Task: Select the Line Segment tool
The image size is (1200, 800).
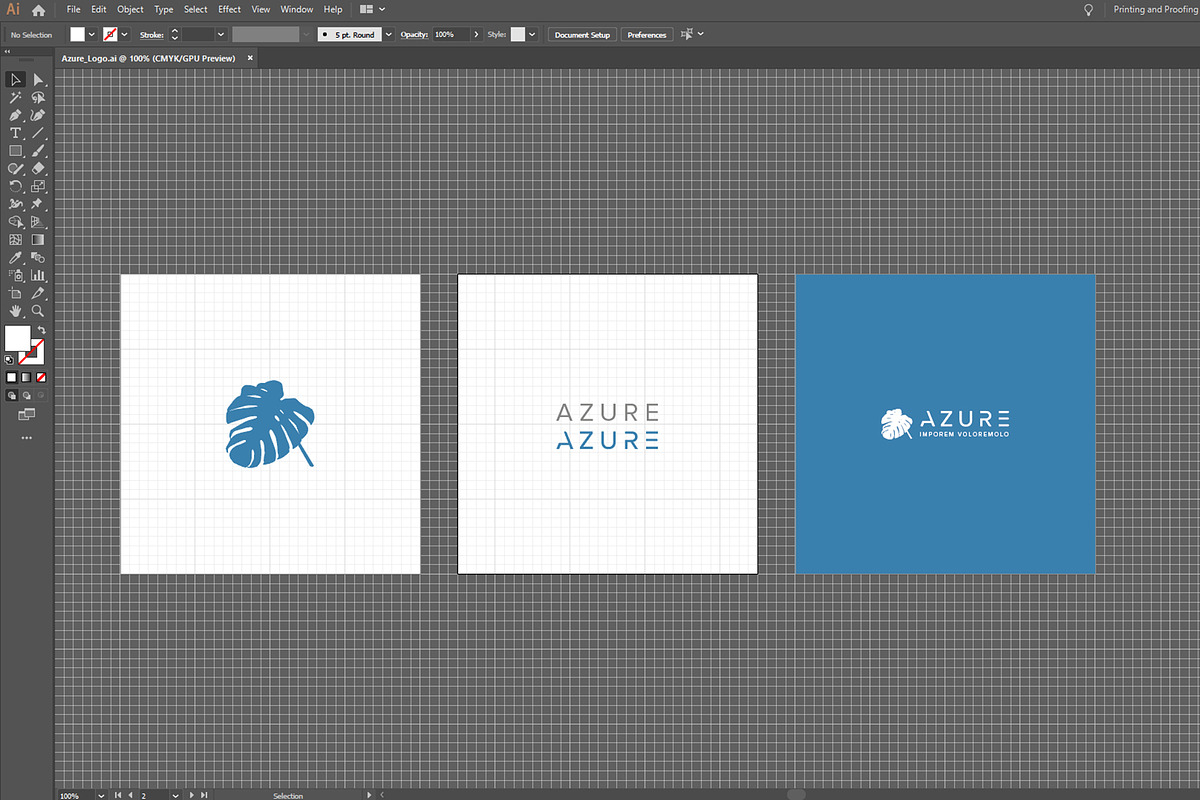Action: click(x=38, y=133)
